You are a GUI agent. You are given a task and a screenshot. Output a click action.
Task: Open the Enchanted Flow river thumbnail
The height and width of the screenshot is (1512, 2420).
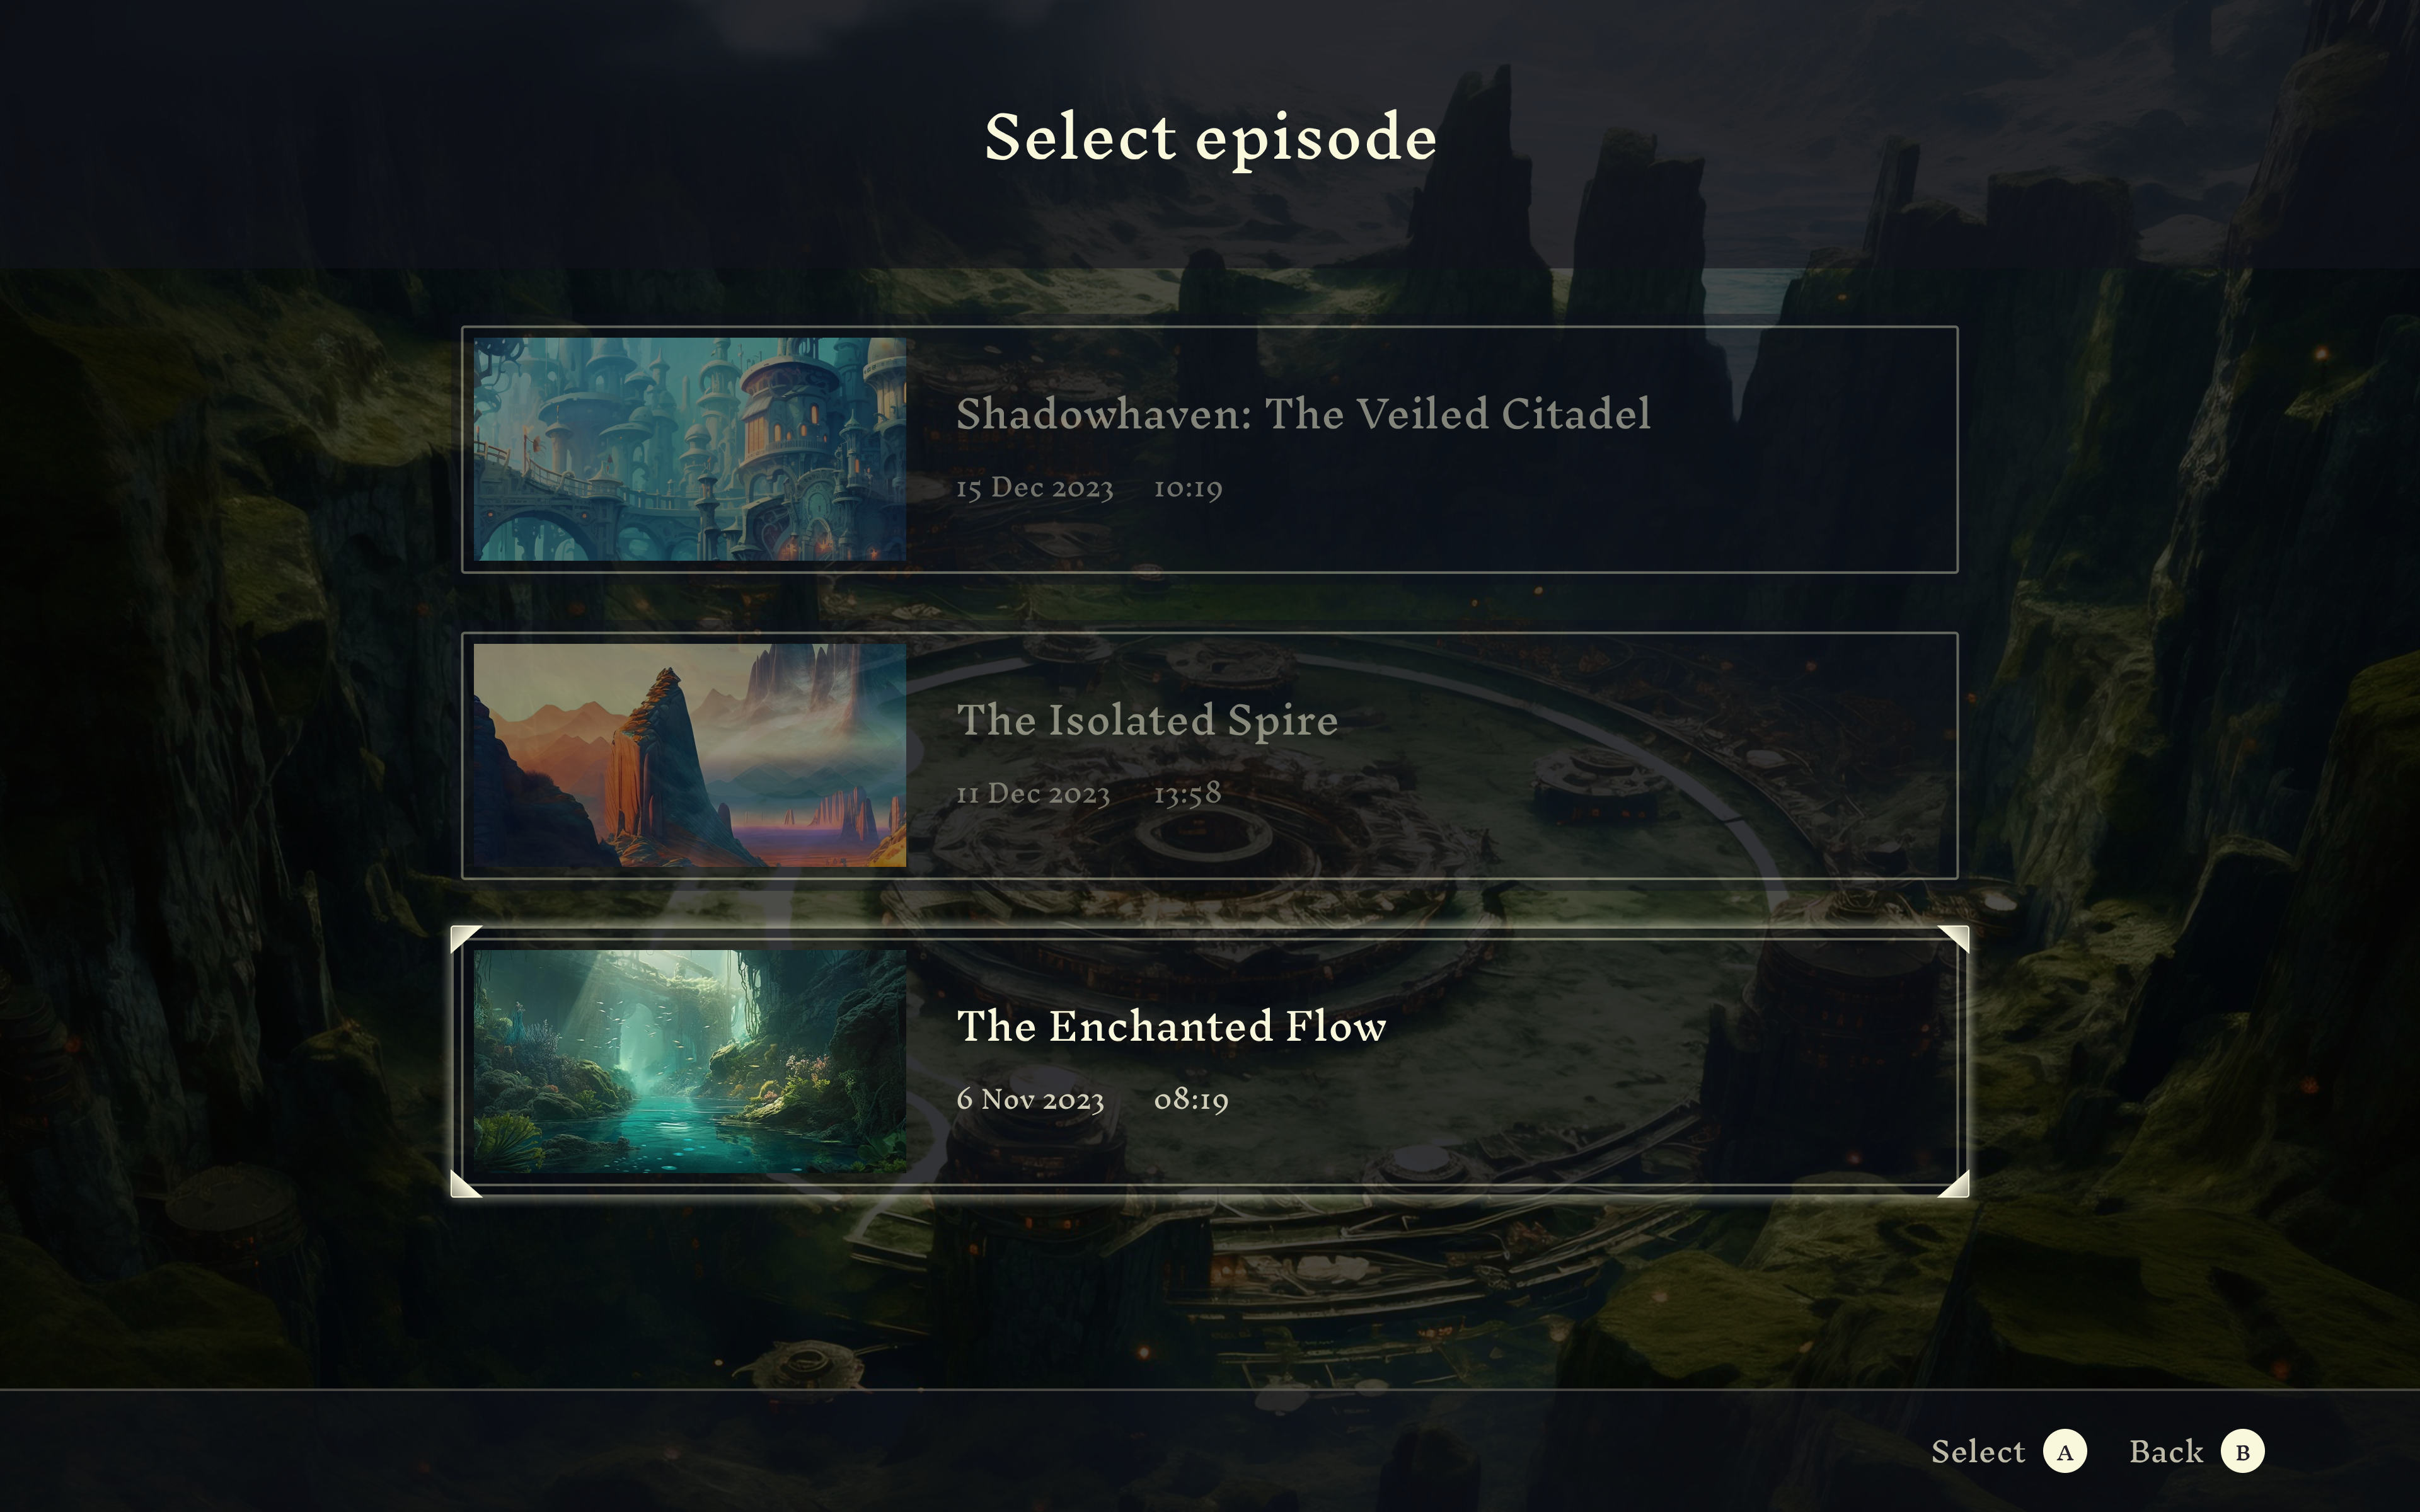pyautogui.click(x=689, y=1061)
